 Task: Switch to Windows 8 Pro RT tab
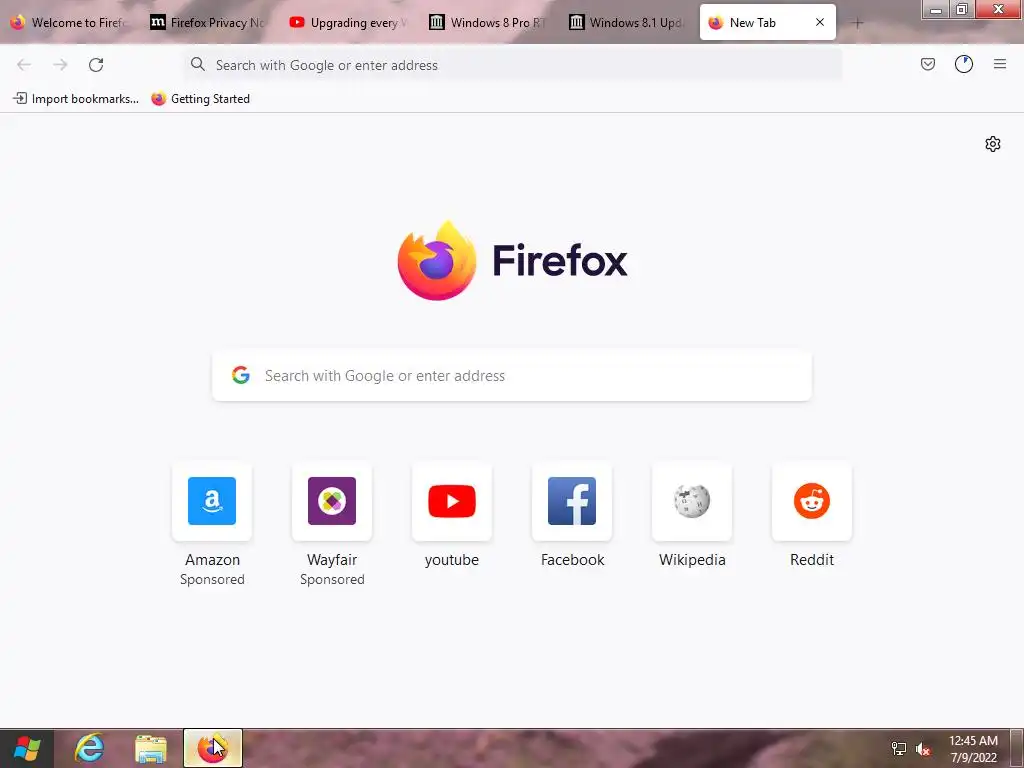point(488,23)
